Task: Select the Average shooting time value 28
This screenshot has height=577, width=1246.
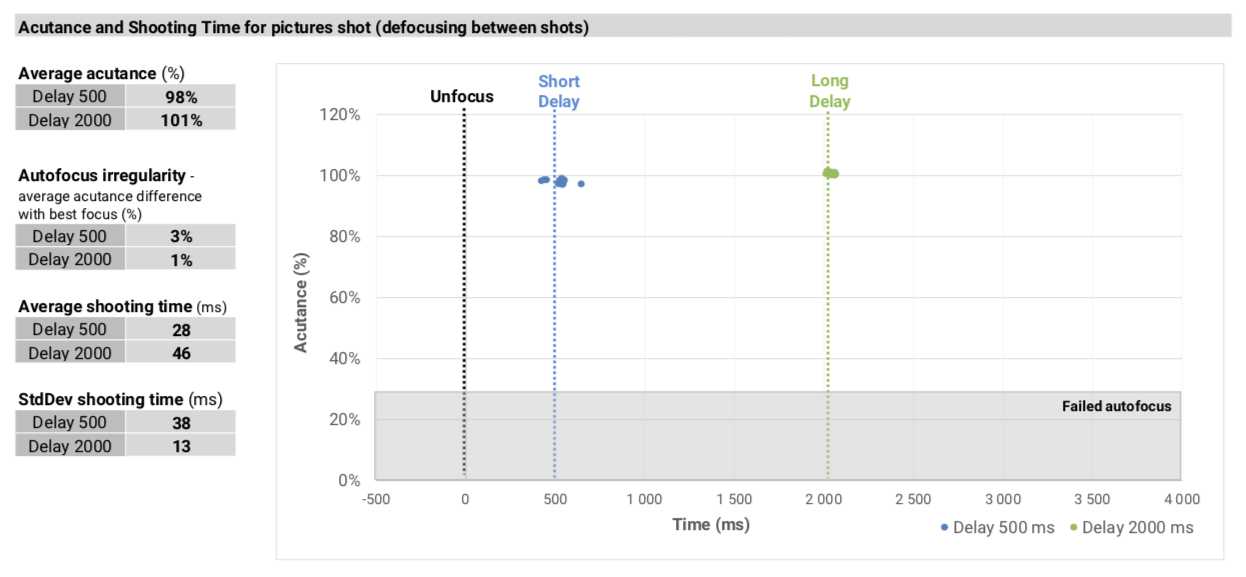Action: [x=181, y=329]
